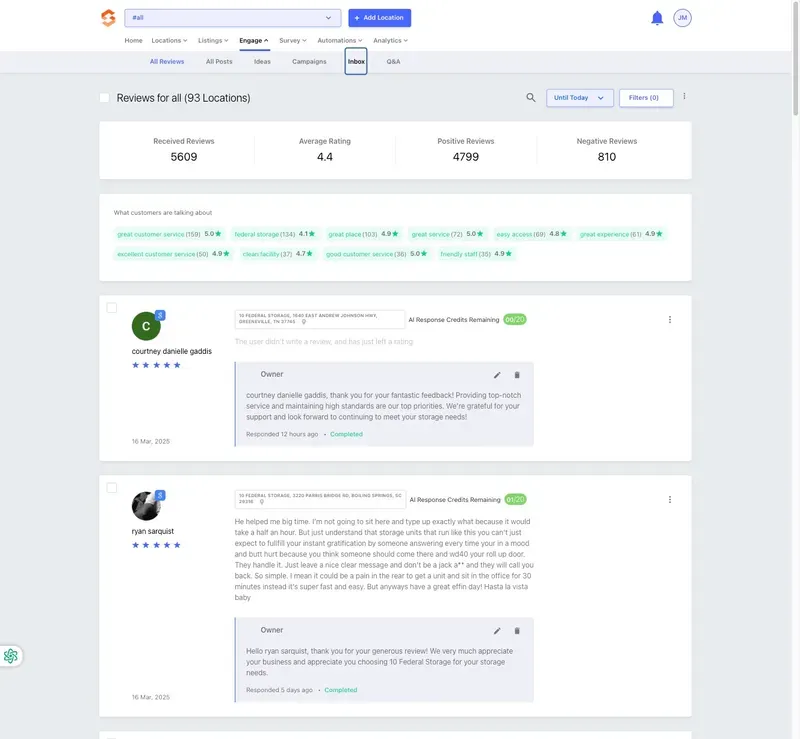800x739 pixels.
Task: Click the 01/20 AI credits badge
Action: [x=515, y=500]
